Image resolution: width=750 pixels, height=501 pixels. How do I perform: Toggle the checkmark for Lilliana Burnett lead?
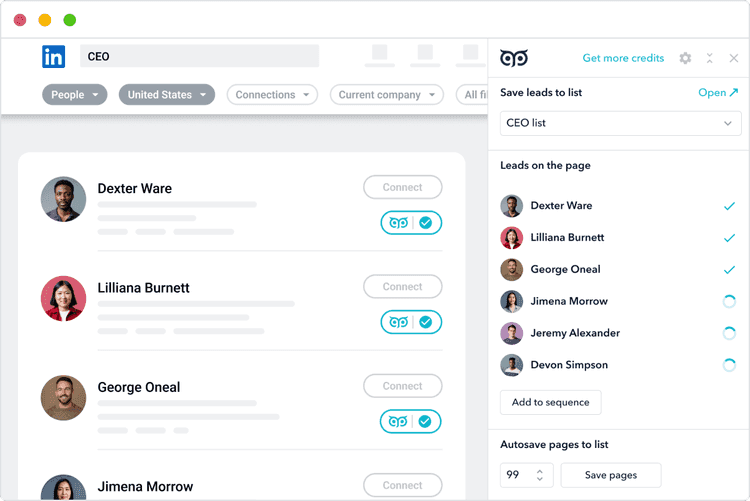click(x=729, y=238)
